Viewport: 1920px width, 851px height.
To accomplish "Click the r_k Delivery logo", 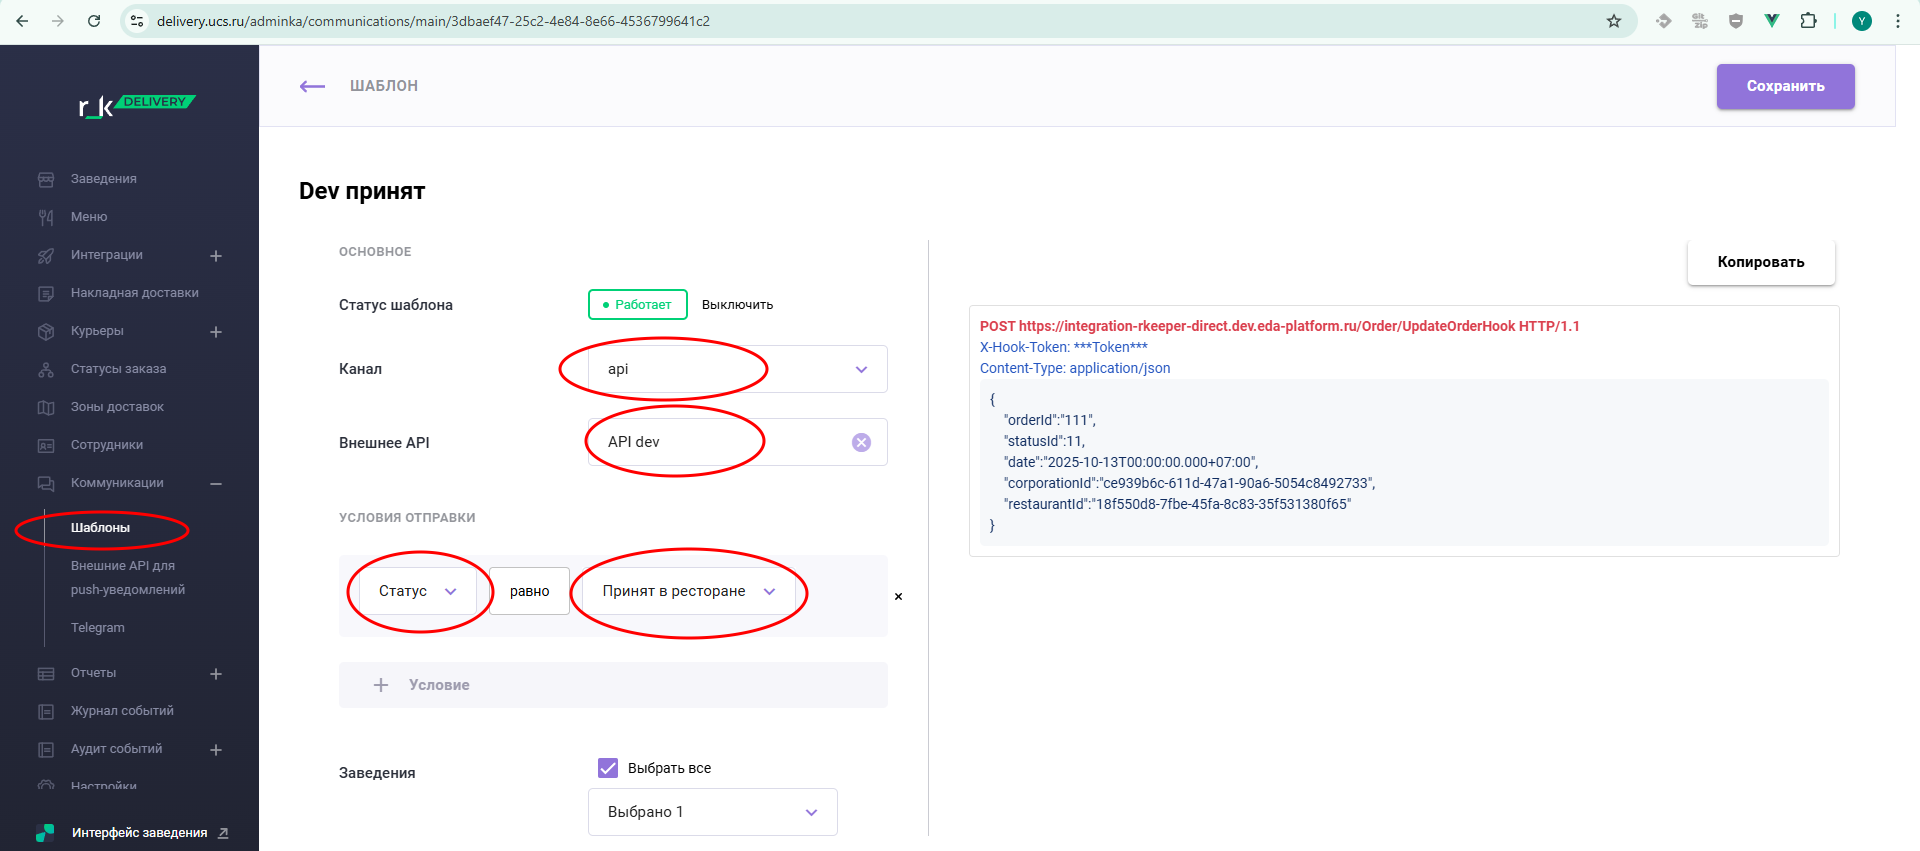I will pos(136,105).
